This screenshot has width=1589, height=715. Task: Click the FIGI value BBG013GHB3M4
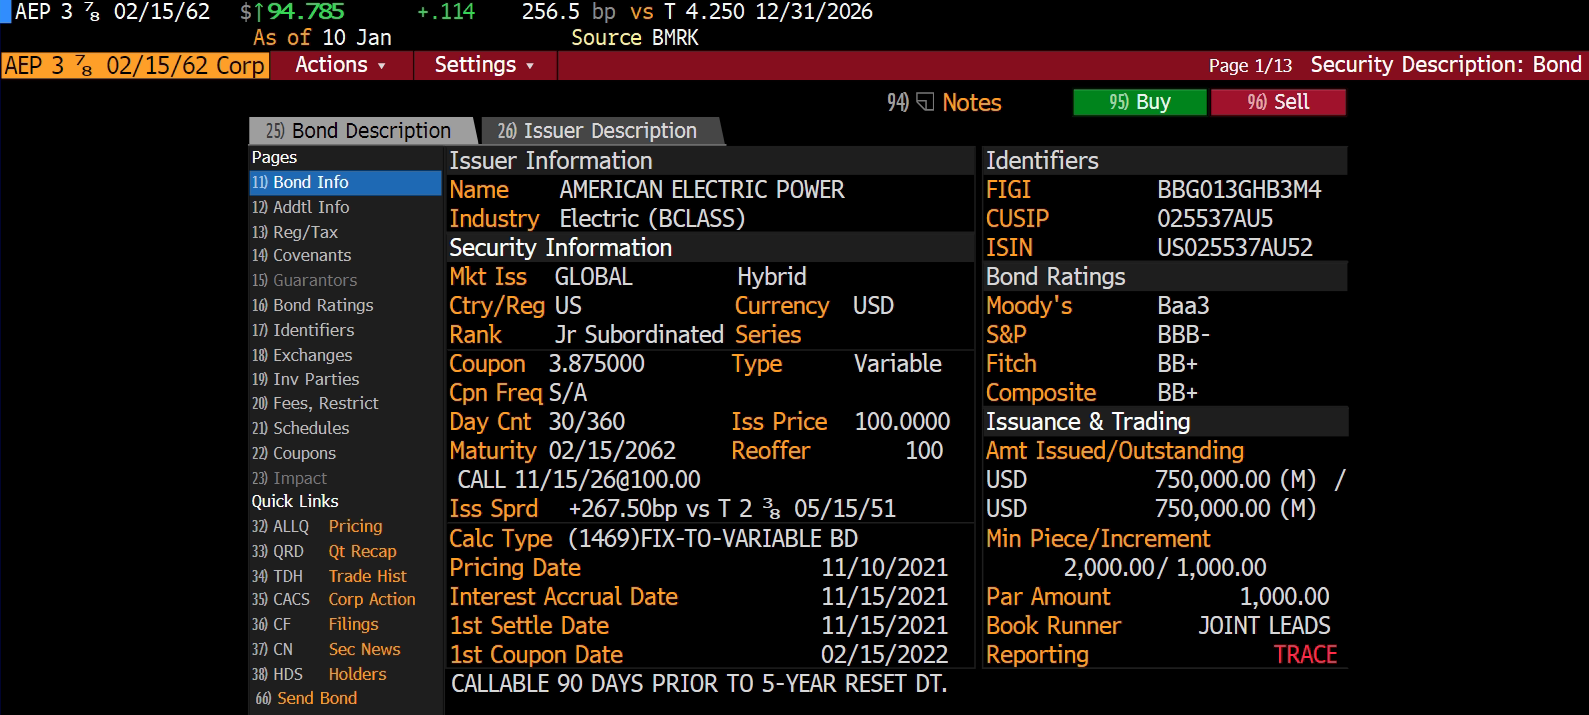coord(1239,189)
